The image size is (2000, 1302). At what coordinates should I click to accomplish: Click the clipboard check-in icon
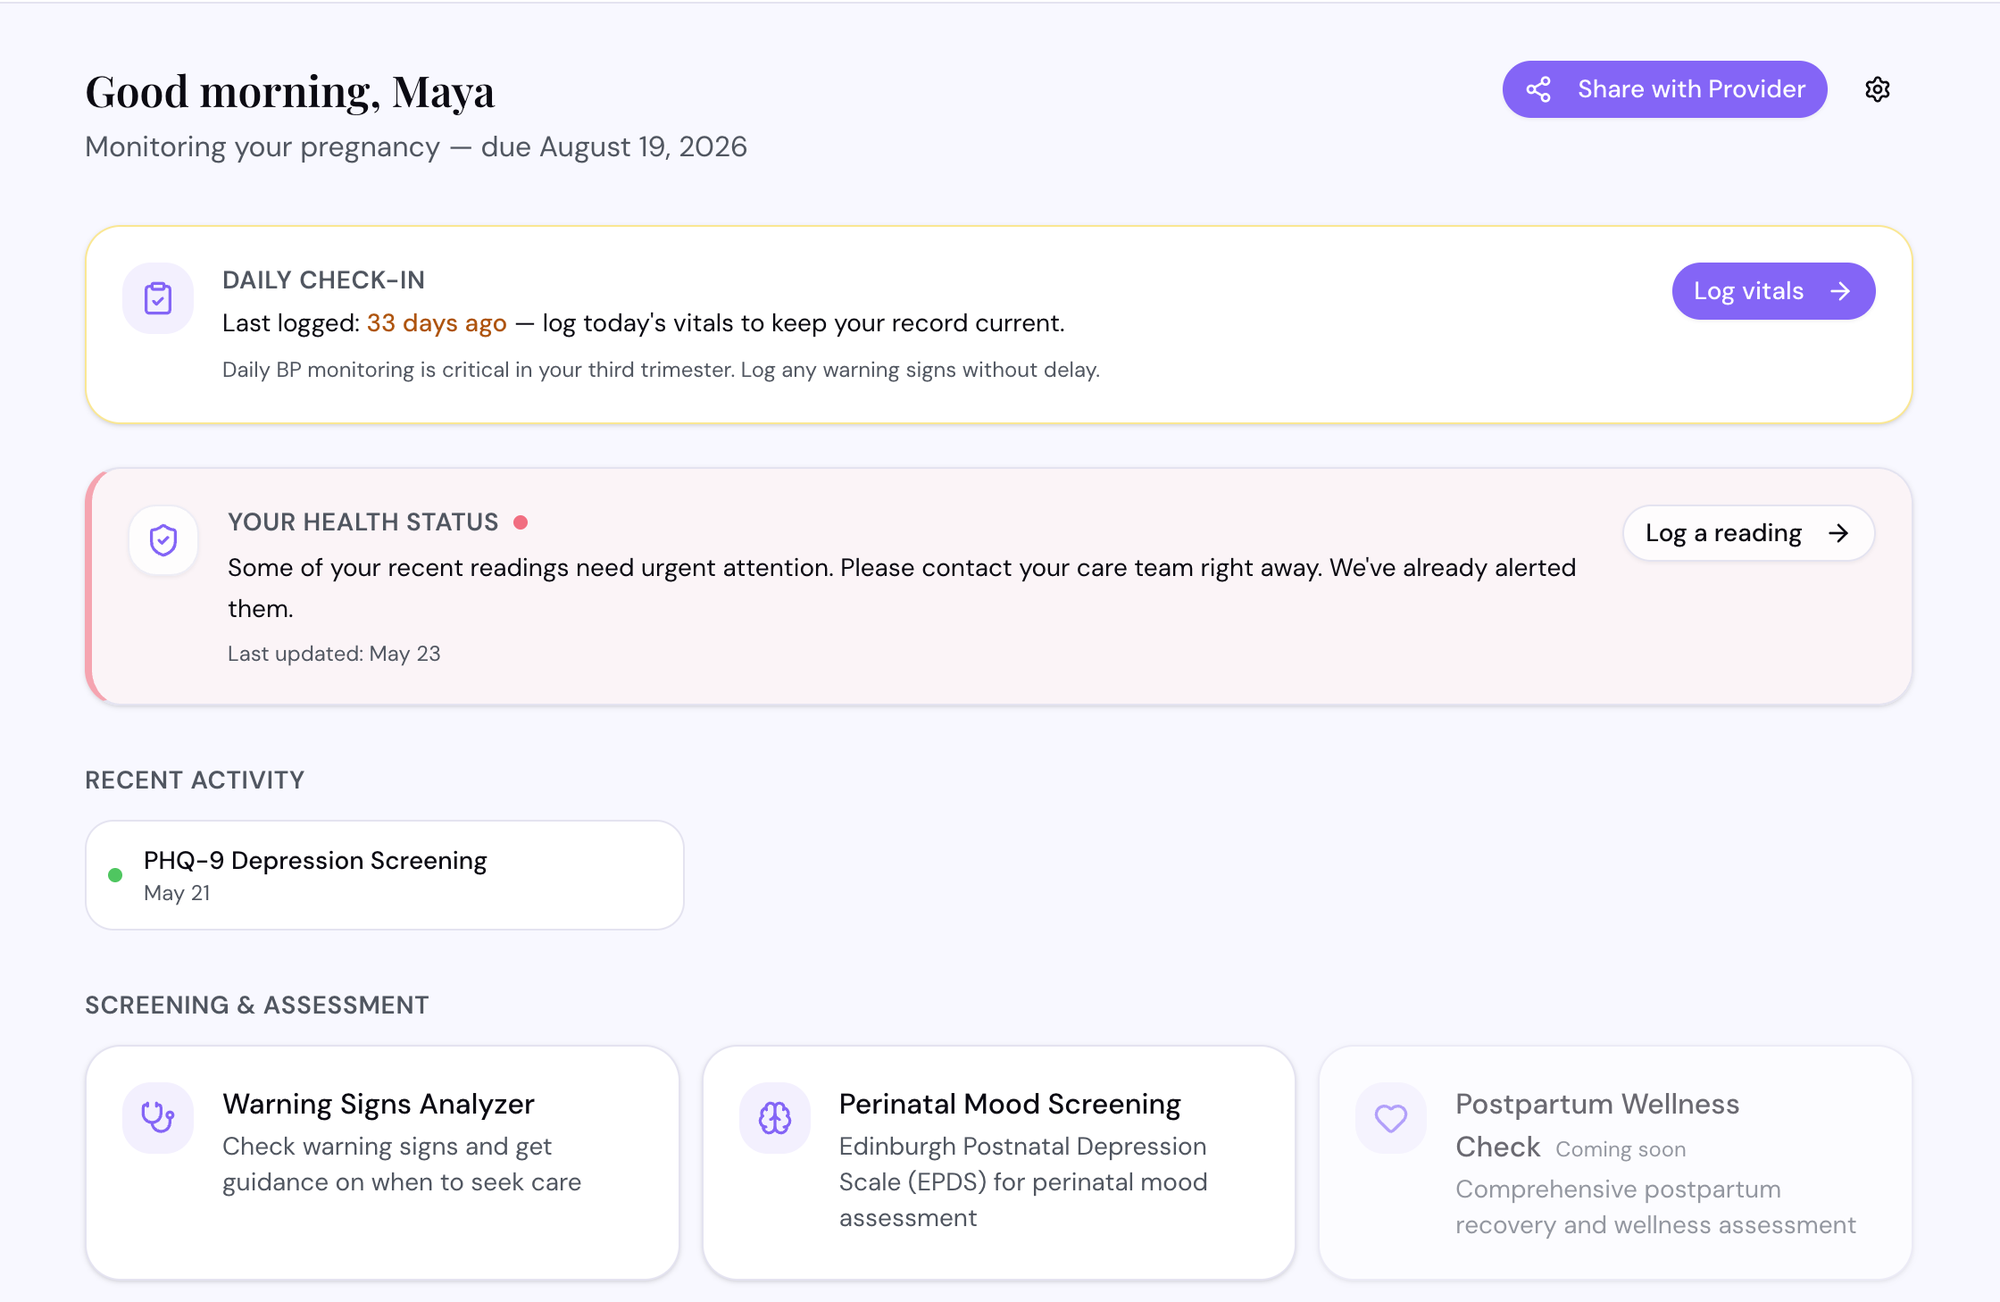coord(158,298)
